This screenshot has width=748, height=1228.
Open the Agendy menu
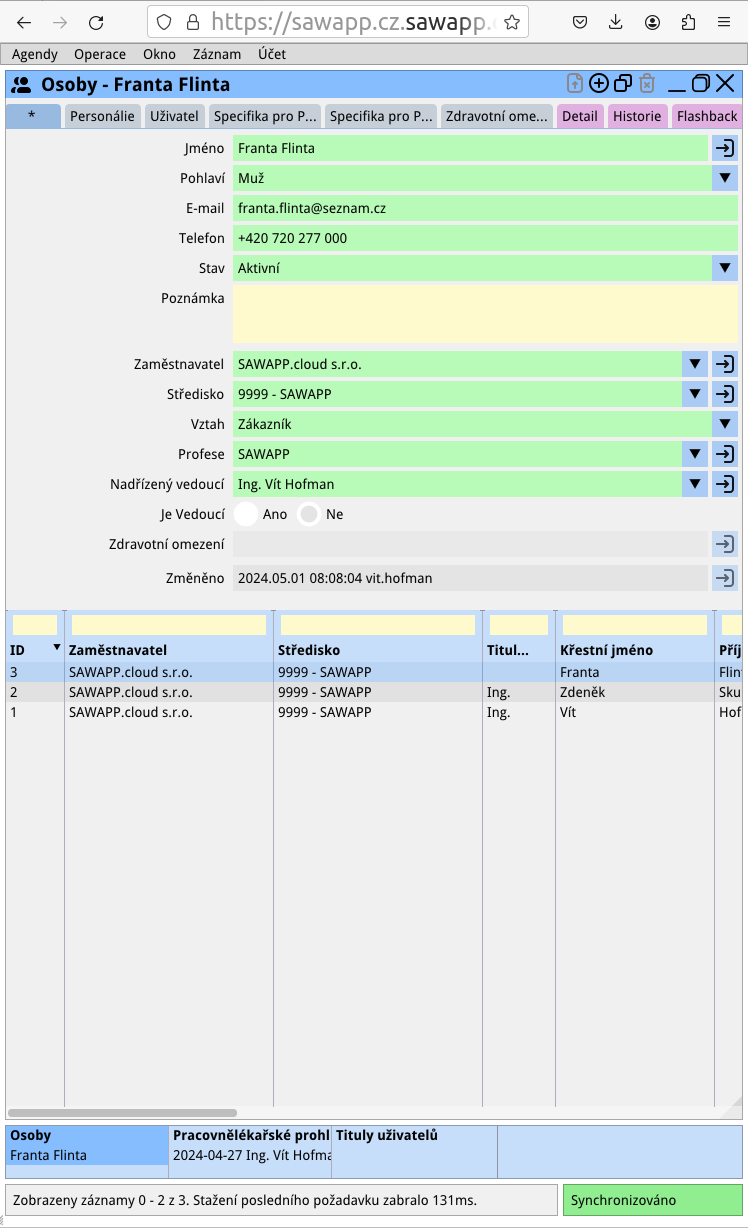tap(35, 54)
